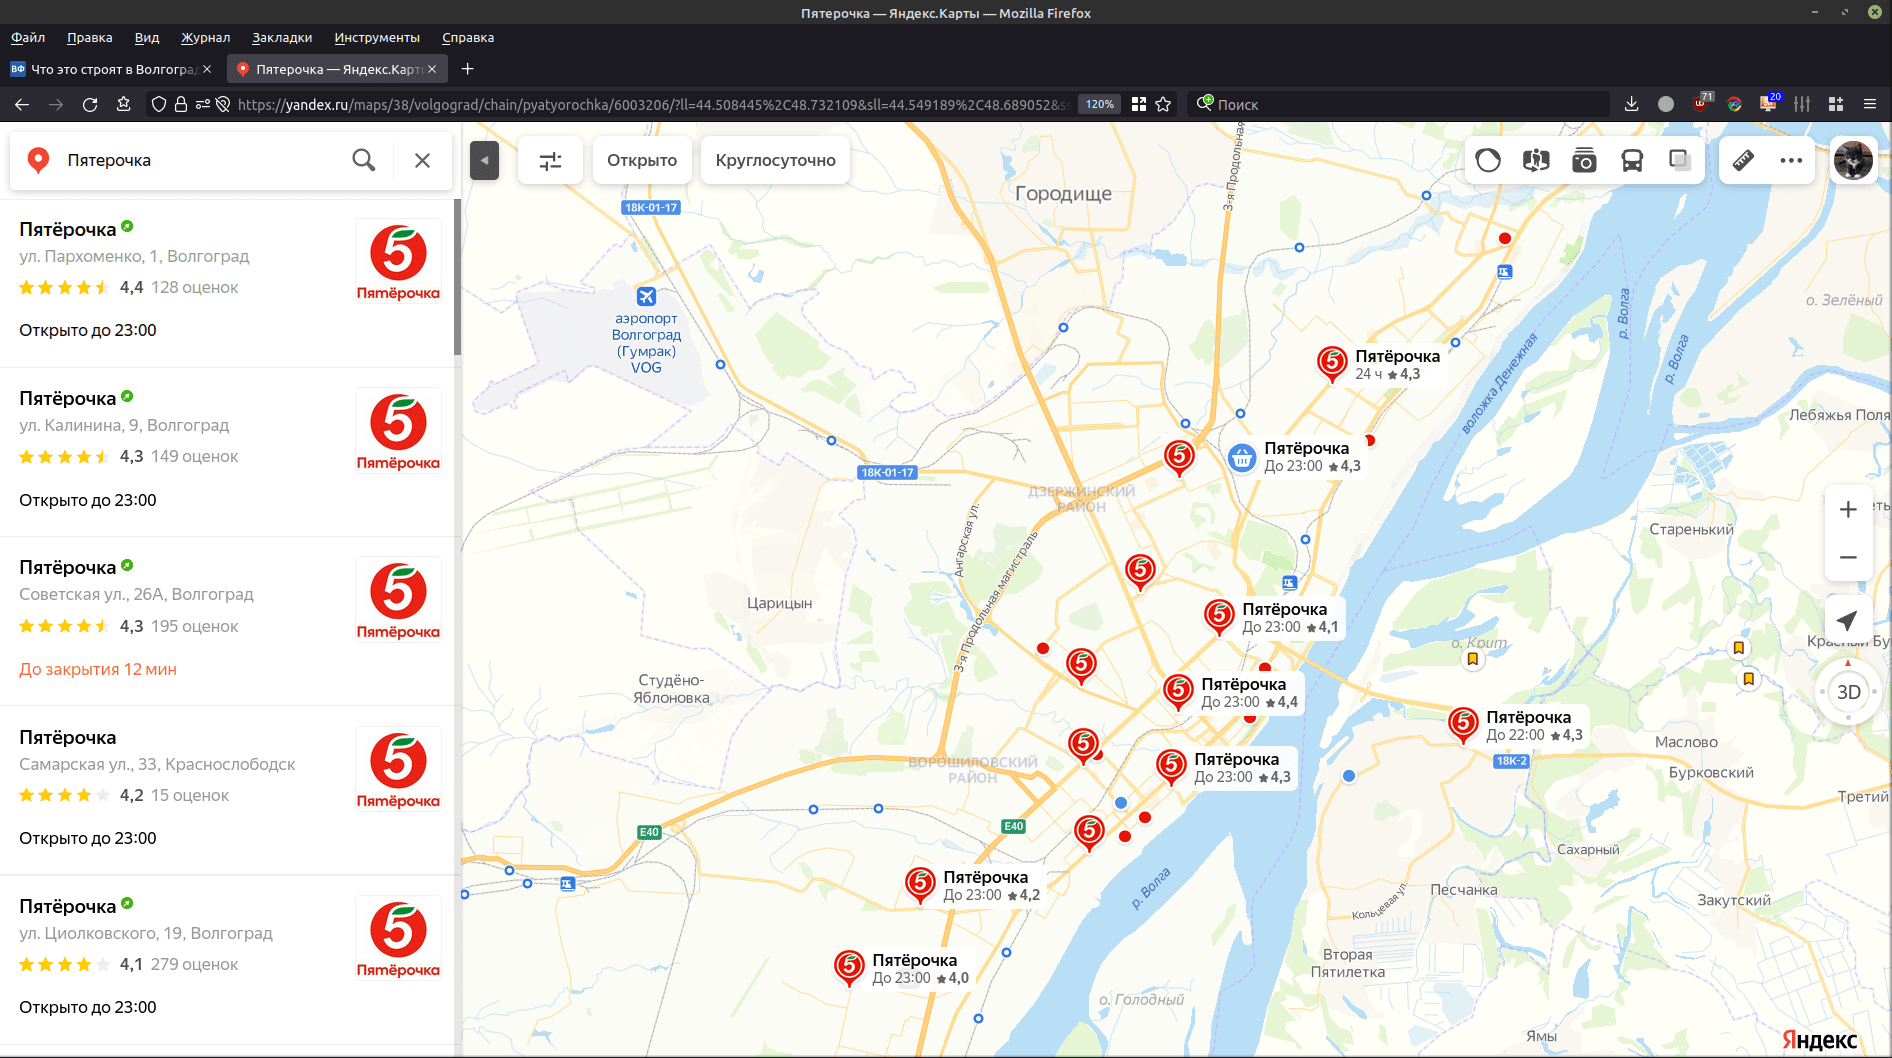
Task: Click 'До закрытия 12 мин' status text
Action: pyautogui.click(x=98, y=669)
